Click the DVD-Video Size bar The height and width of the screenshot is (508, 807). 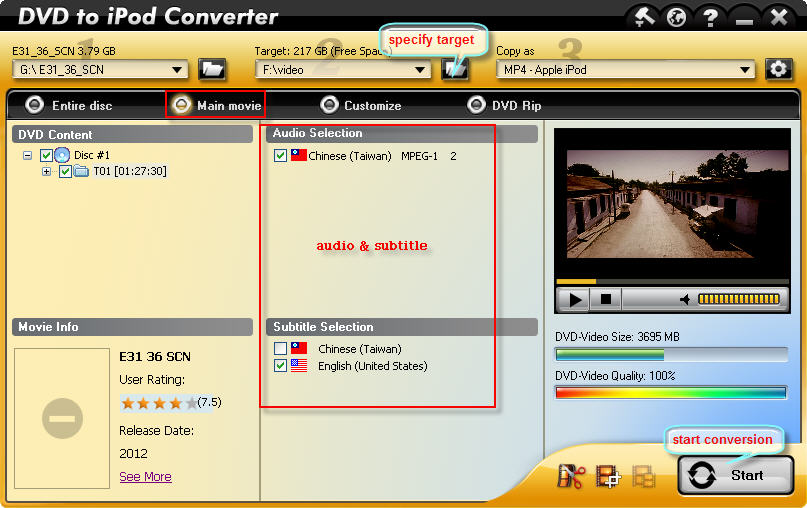point(671,355)
